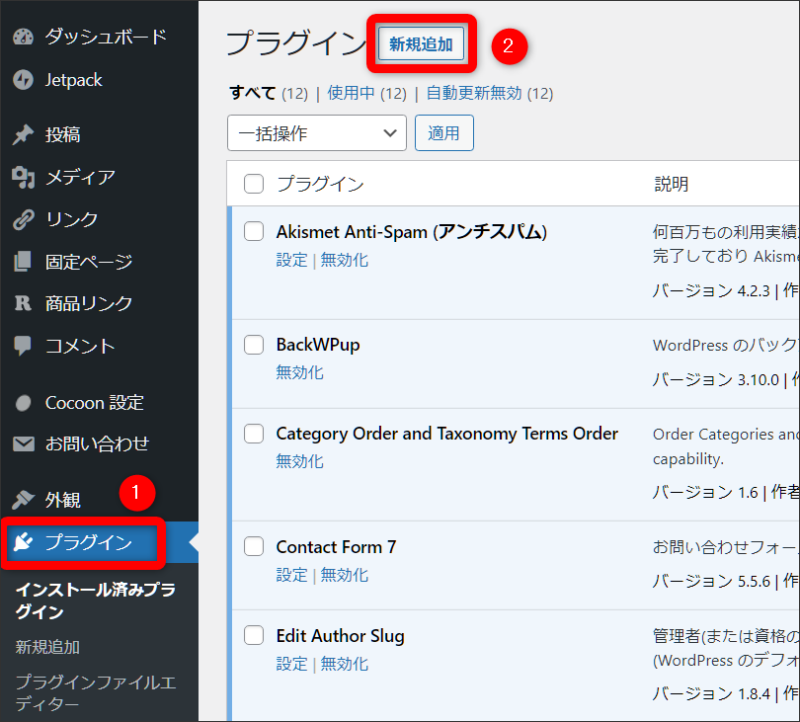This screenshot has height=722, width=800.
Task: Click the R icon beside 商品リンク
Action: [x=23, y=304]
